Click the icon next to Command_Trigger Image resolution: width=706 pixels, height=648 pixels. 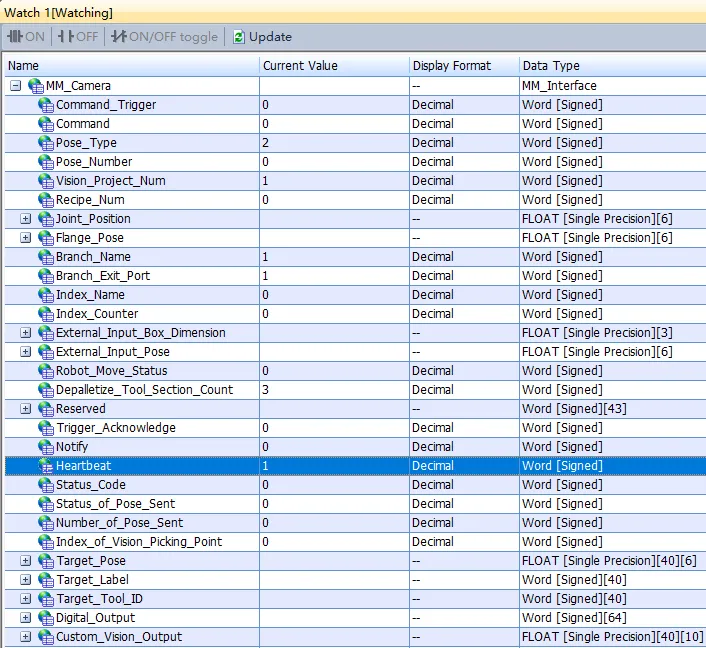(x=46, y=105)
